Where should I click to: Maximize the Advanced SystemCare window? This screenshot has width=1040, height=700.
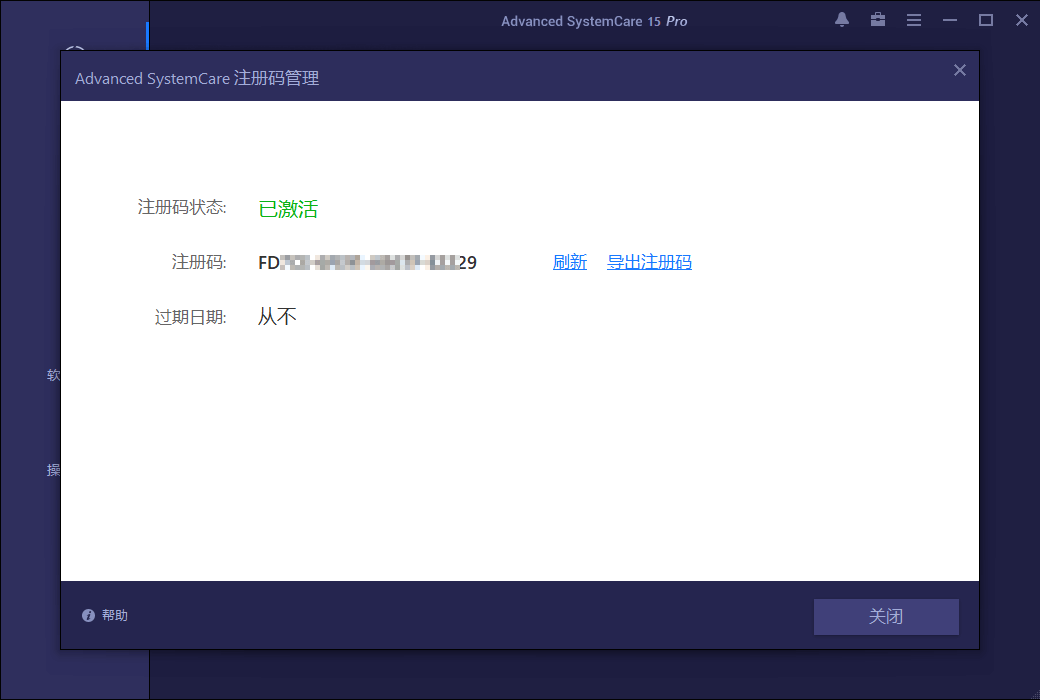point(986,21)
